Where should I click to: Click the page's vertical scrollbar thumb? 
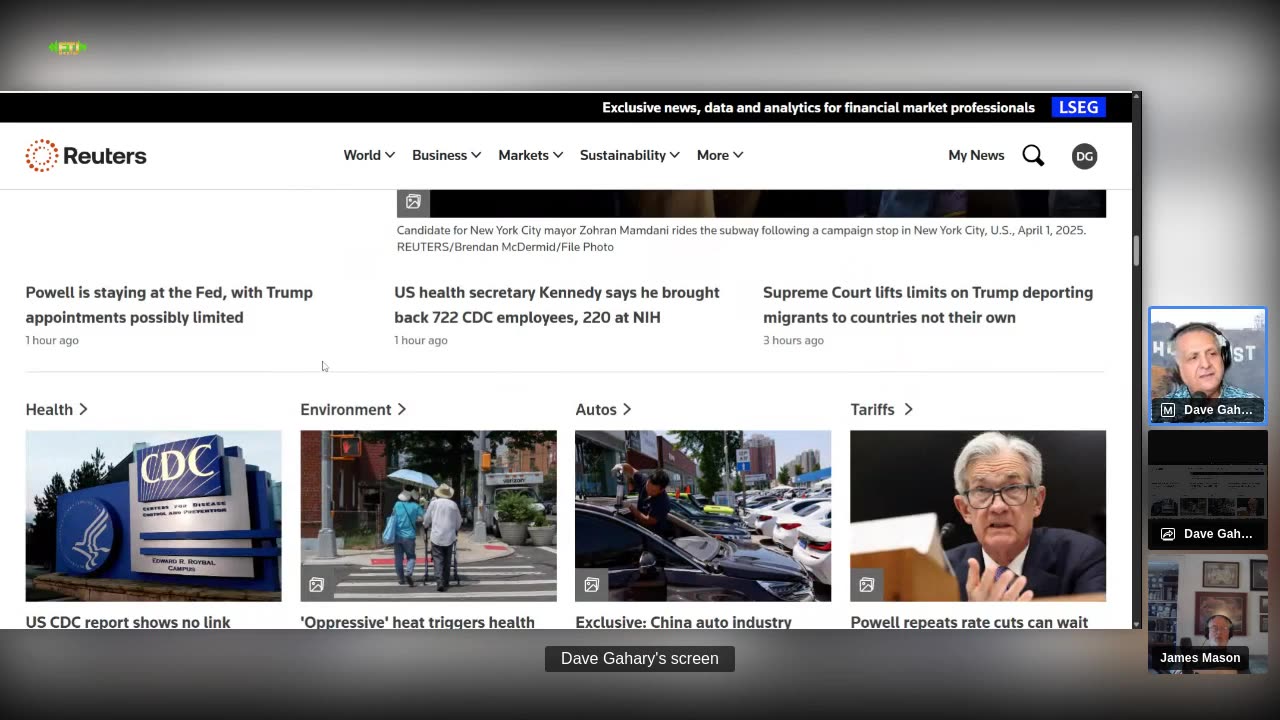[x=1136, y=250]
